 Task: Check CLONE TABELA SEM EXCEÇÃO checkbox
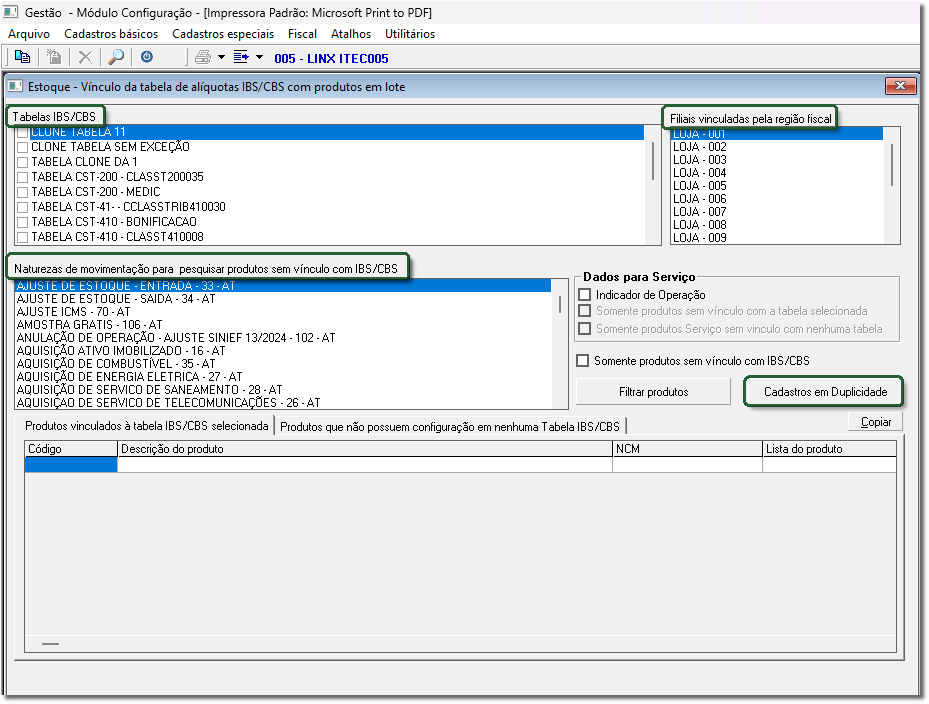click(23, 147)
